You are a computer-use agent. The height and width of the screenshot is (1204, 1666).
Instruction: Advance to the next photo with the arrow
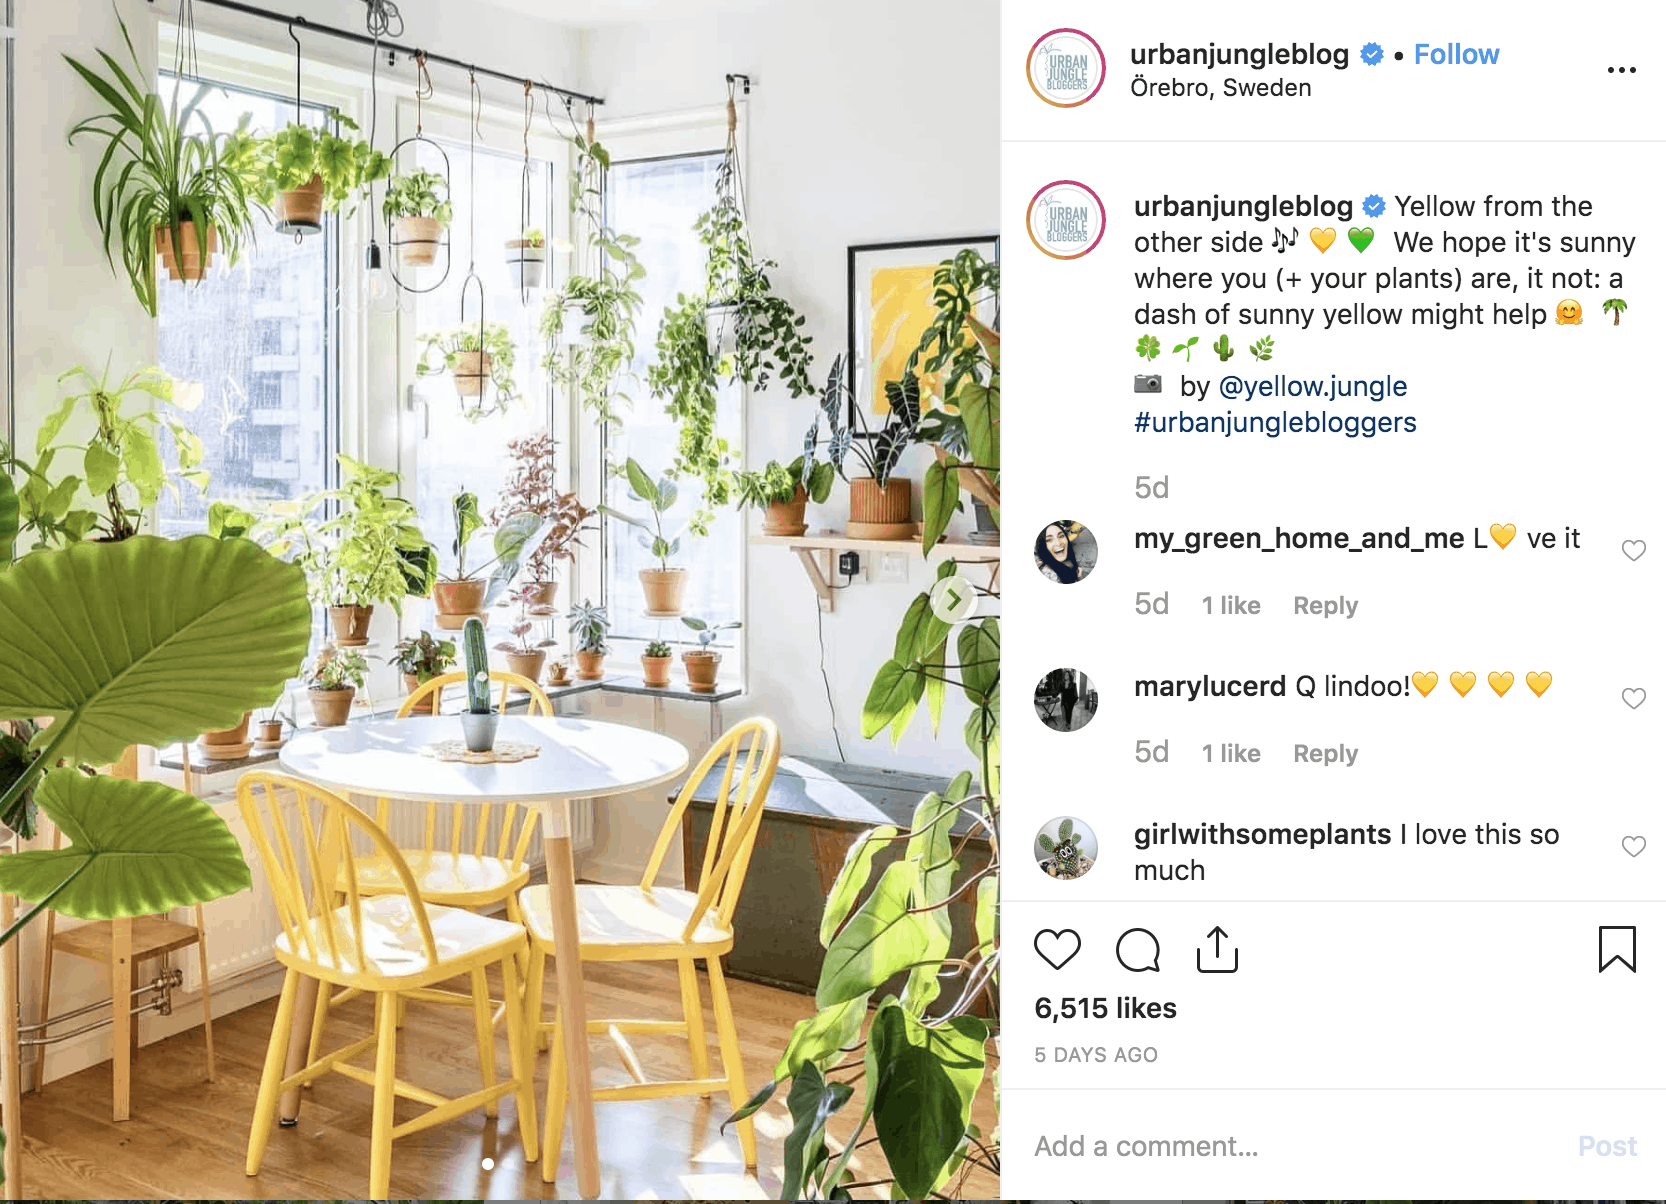[954, 600]
